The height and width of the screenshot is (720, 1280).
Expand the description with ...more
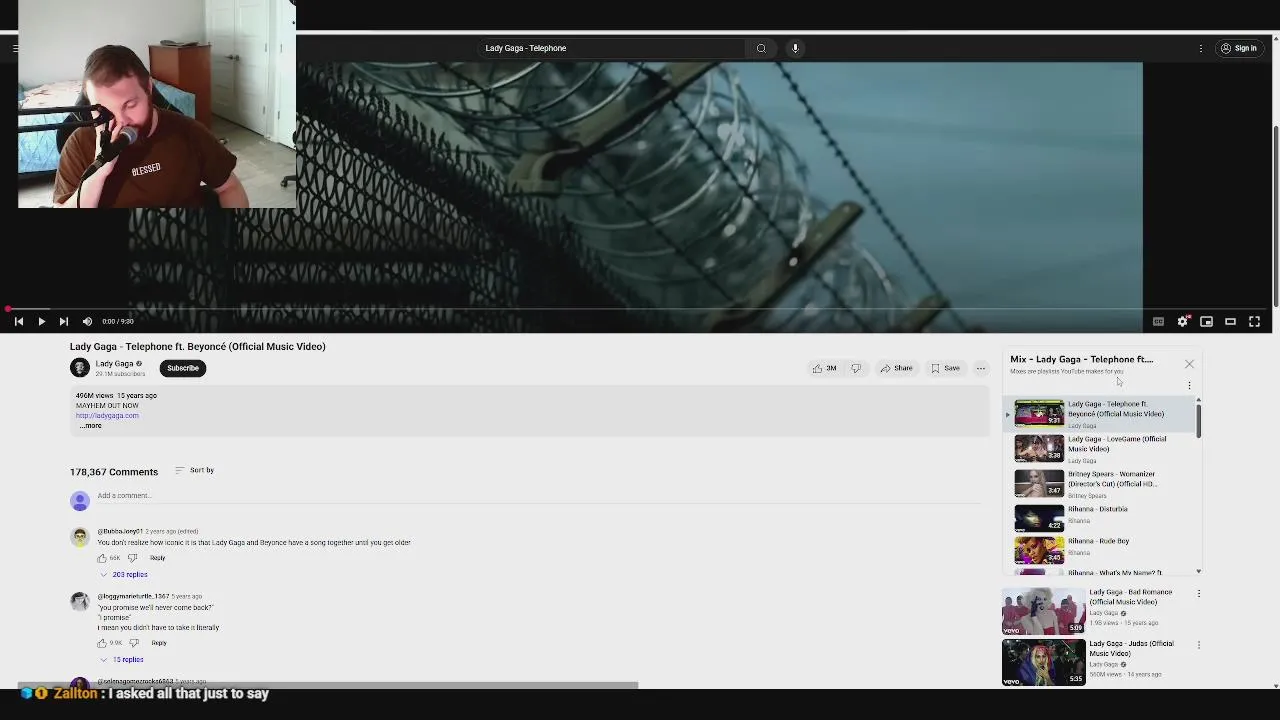pyautogui.click(x=90, y=426)
